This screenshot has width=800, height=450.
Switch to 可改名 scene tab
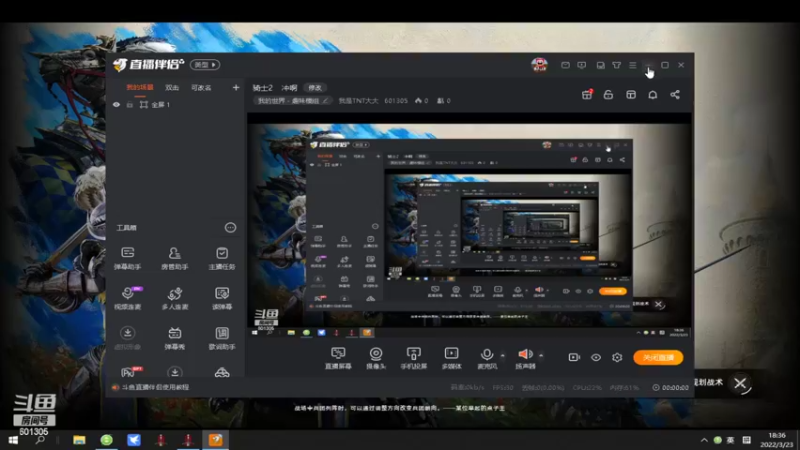point(201,88)
